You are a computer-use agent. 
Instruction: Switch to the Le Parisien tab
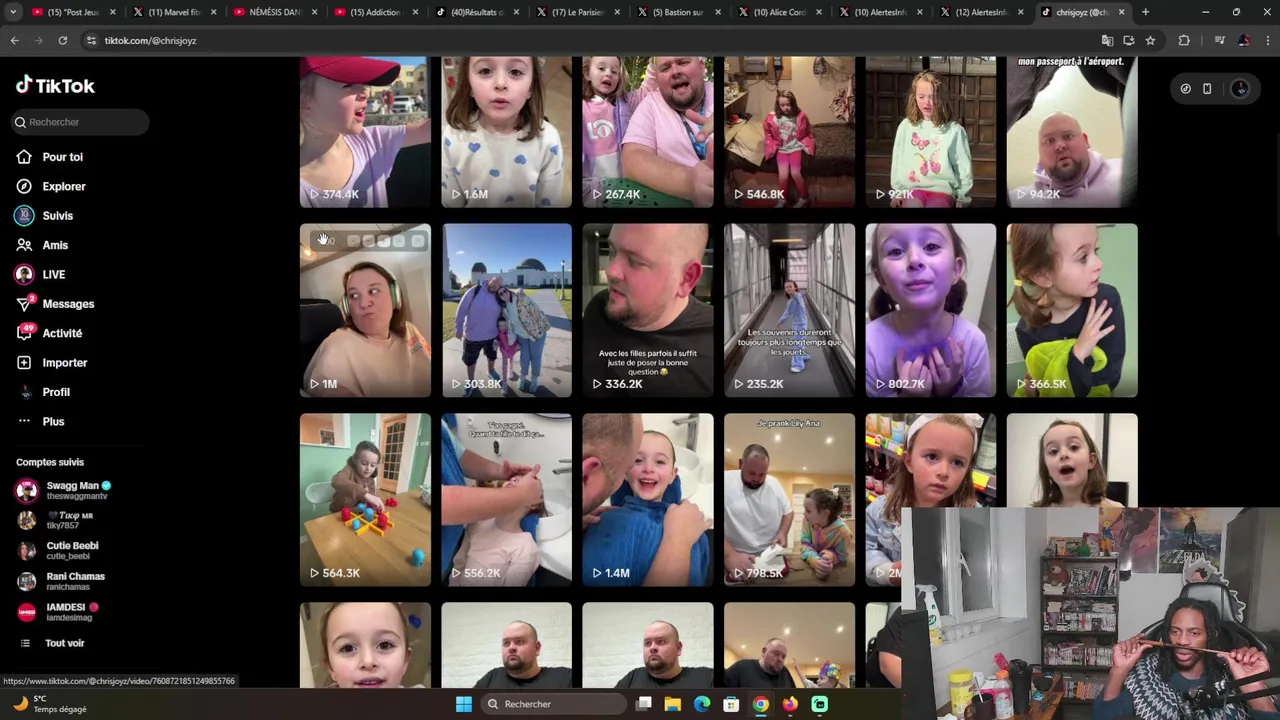578,12
